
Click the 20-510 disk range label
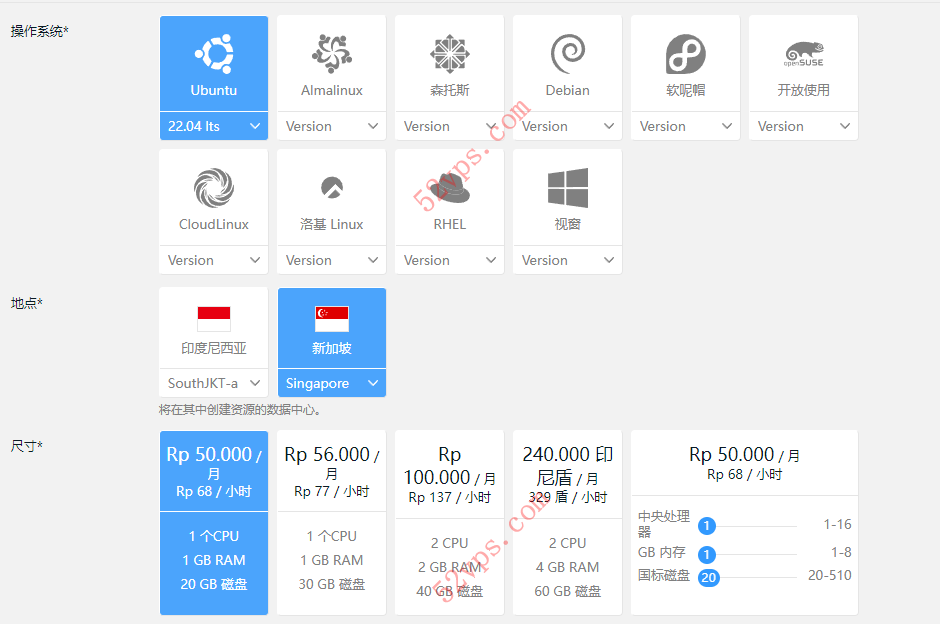click(830, 575)
